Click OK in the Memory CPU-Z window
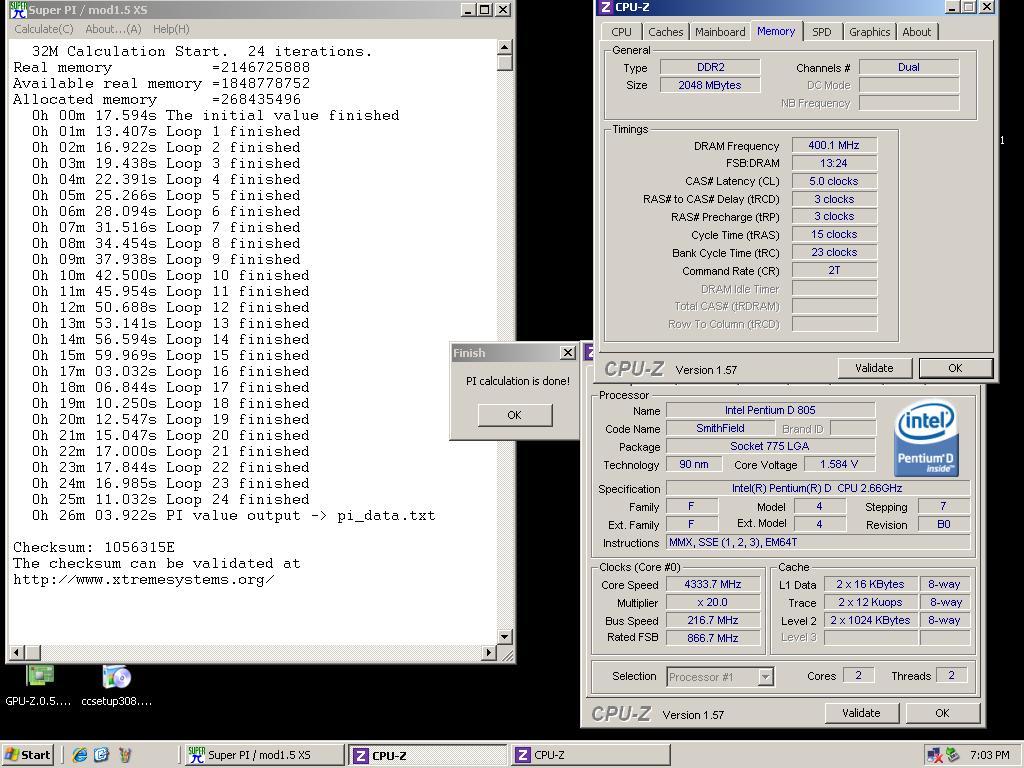1024x768 pixels. click(955, 368)
